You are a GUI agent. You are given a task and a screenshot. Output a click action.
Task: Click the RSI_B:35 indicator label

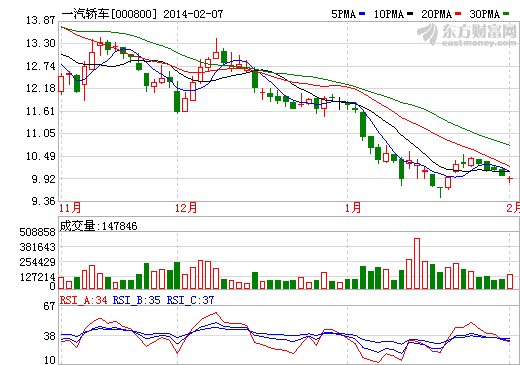[137, 300]
